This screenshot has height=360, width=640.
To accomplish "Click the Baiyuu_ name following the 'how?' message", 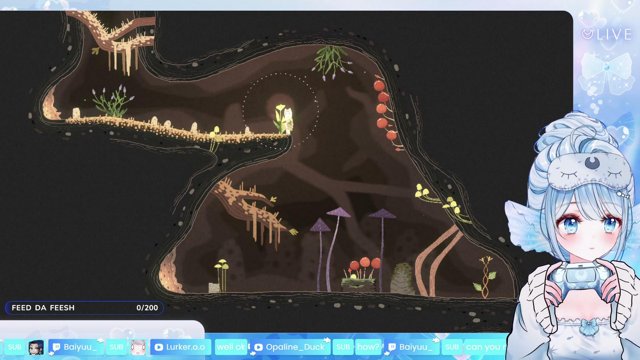I will pos(415,347).
